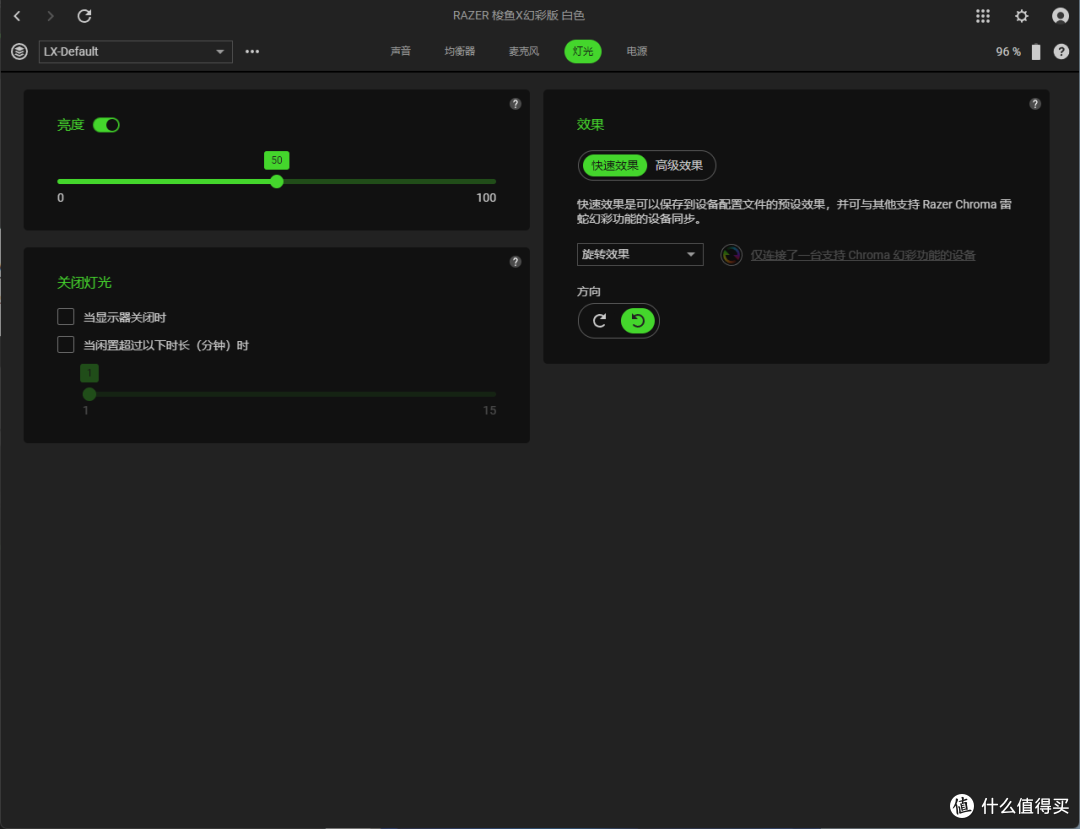Click the battery level icon
Image resolution: width=1080 pixels, height=829 pixels.
[x=1035, y=52]
